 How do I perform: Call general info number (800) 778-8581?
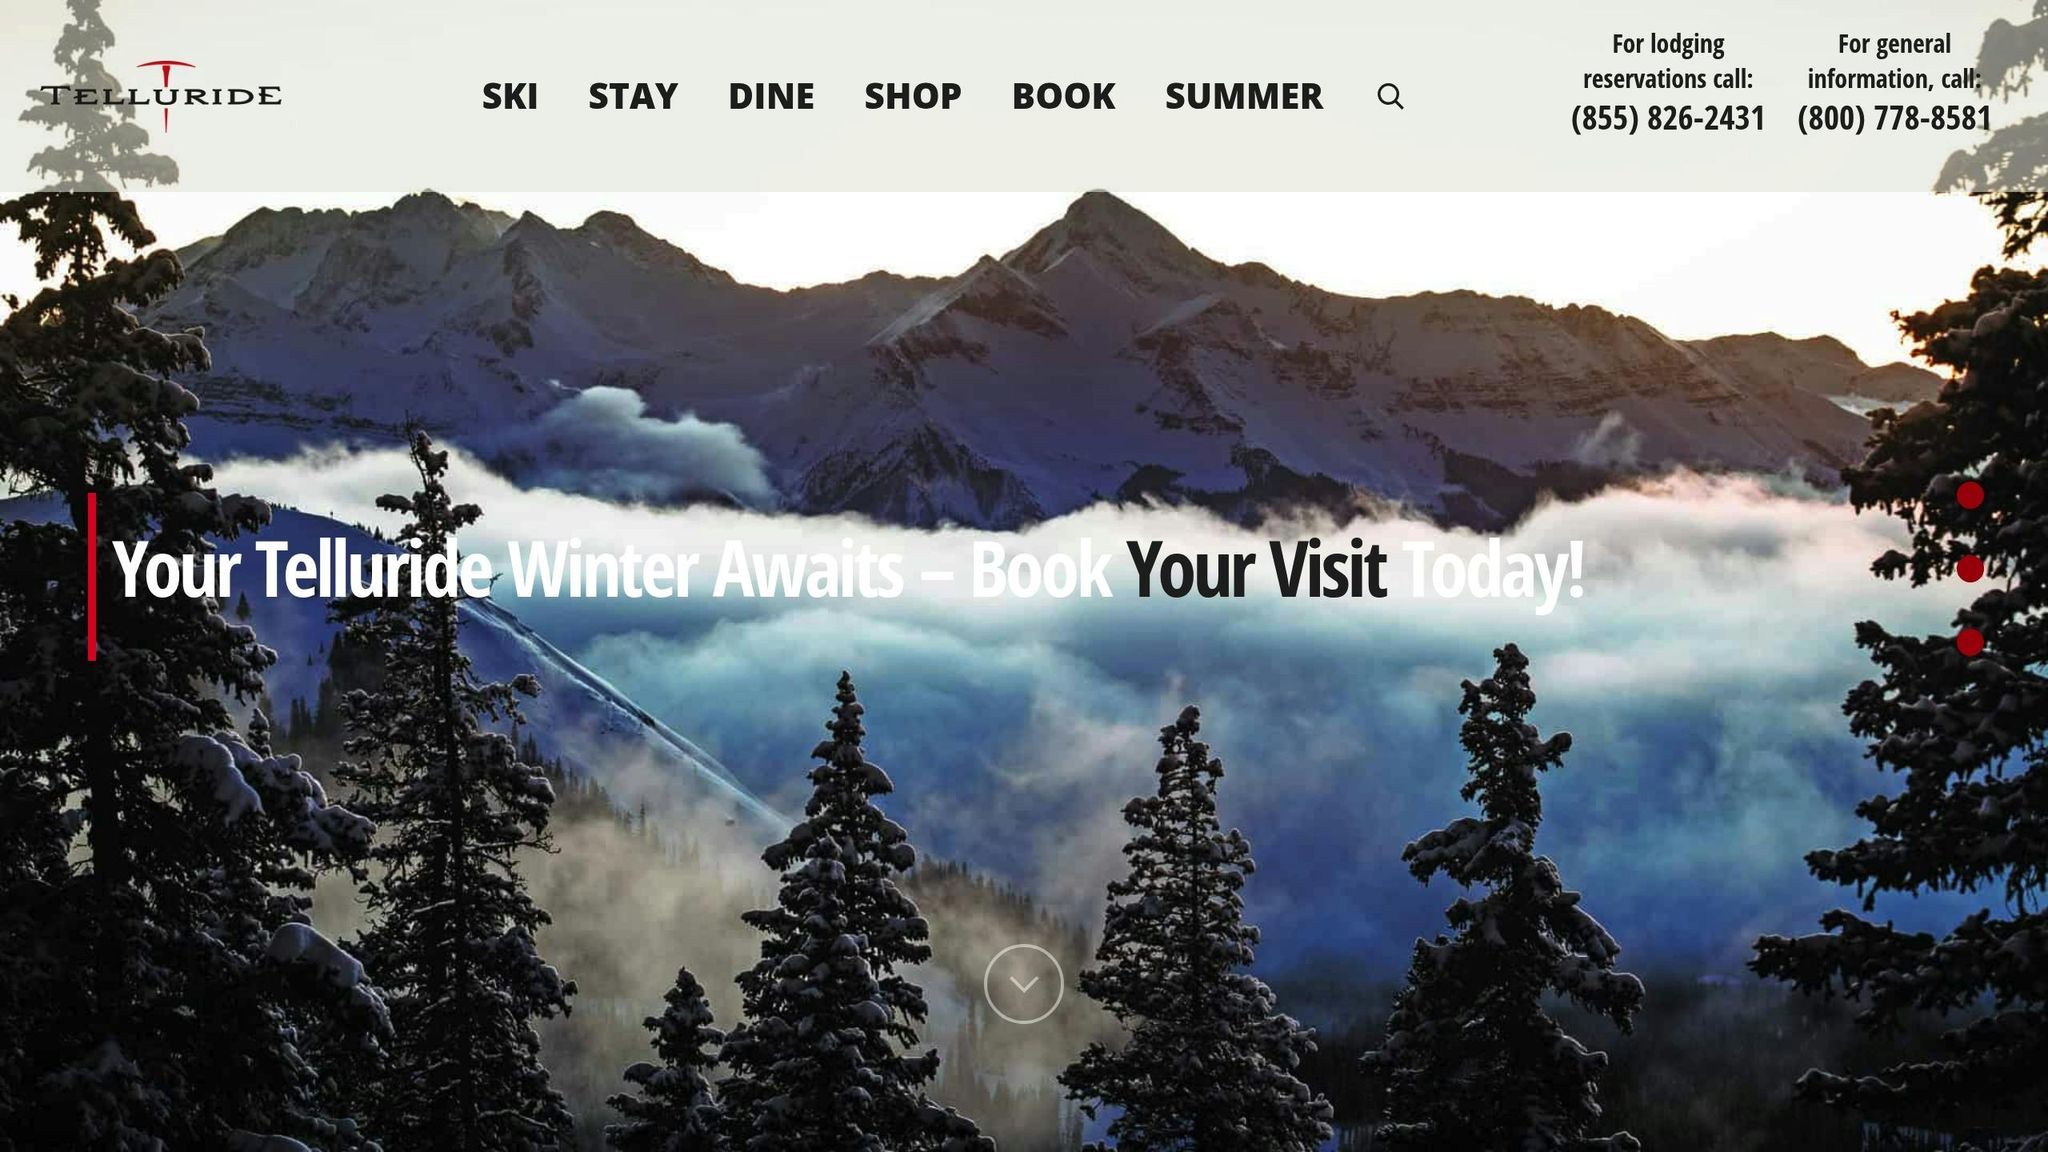[x=1894, y=118]
